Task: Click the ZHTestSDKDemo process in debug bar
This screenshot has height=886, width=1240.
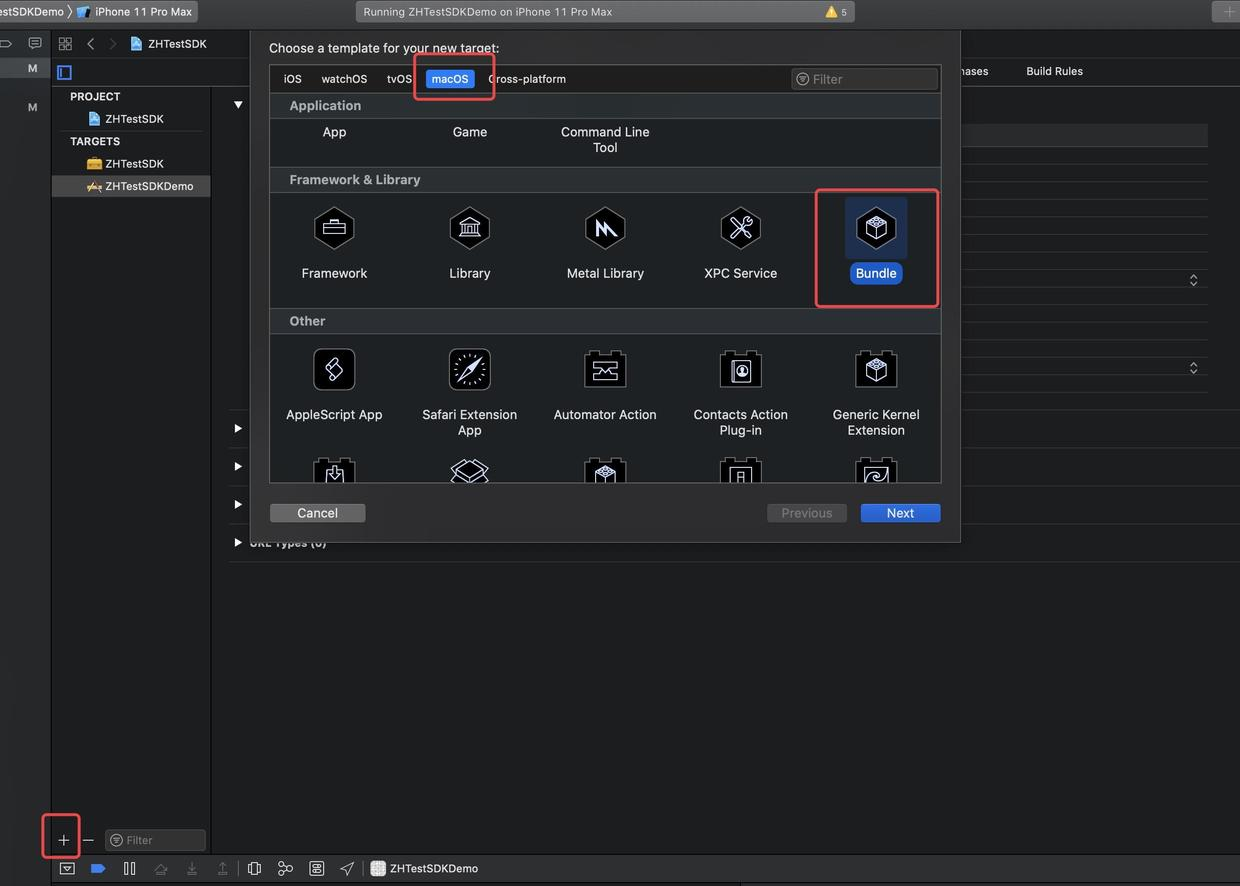Action: pyautogui.click(x=424, y=868)
